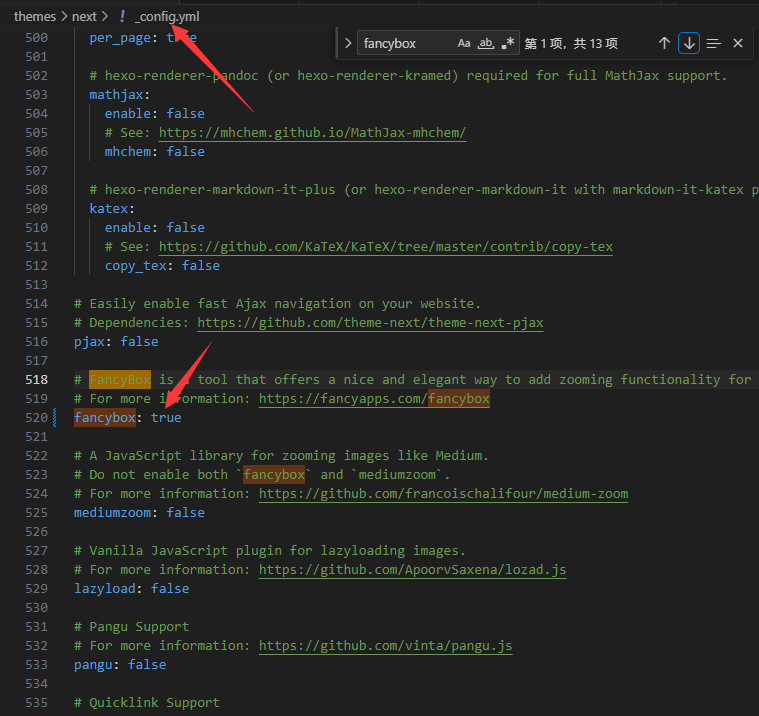Open 'themes' breadcrumb segment

click(35, 16)
